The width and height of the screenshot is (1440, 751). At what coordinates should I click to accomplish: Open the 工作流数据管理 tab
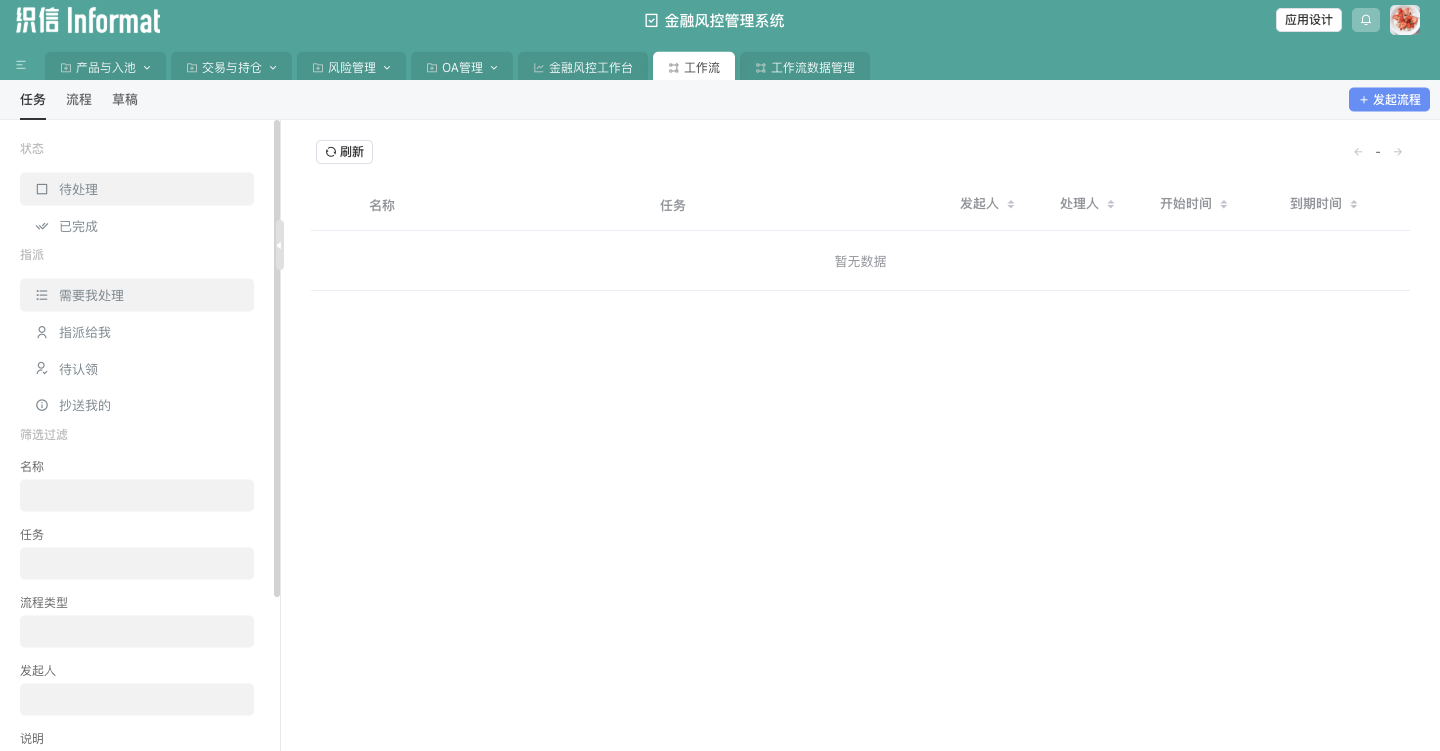point(805,67)
